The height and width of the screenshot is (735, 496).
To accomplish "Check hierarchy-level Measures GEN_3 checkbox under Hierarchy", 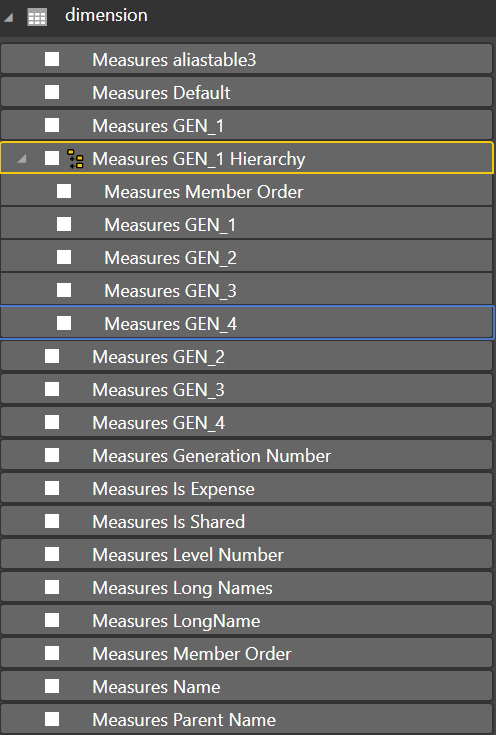I will [64, 290].
